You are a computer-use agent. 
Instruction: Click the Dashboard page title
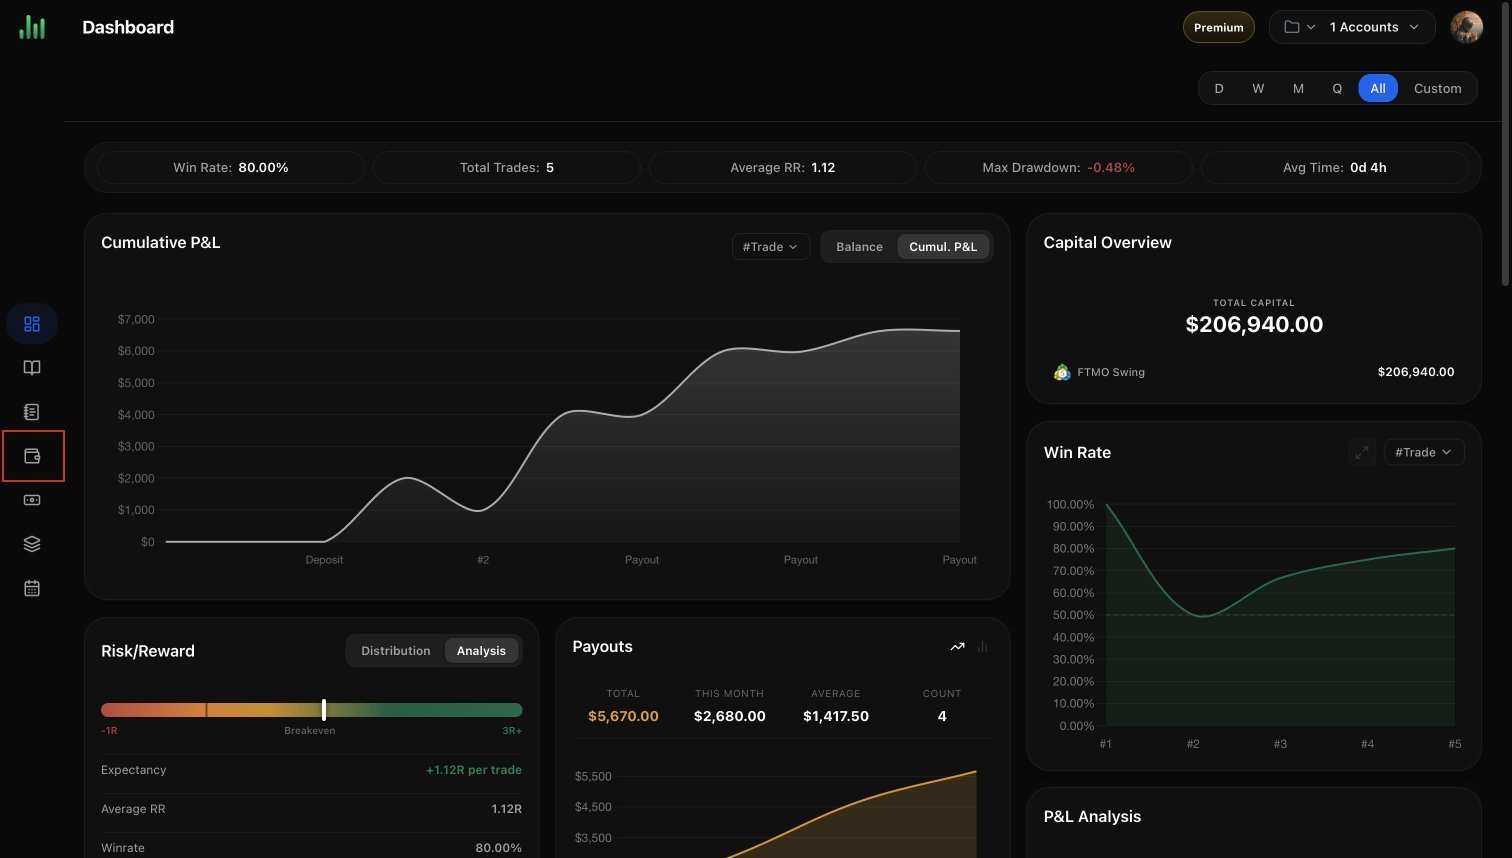click(128, 27)
